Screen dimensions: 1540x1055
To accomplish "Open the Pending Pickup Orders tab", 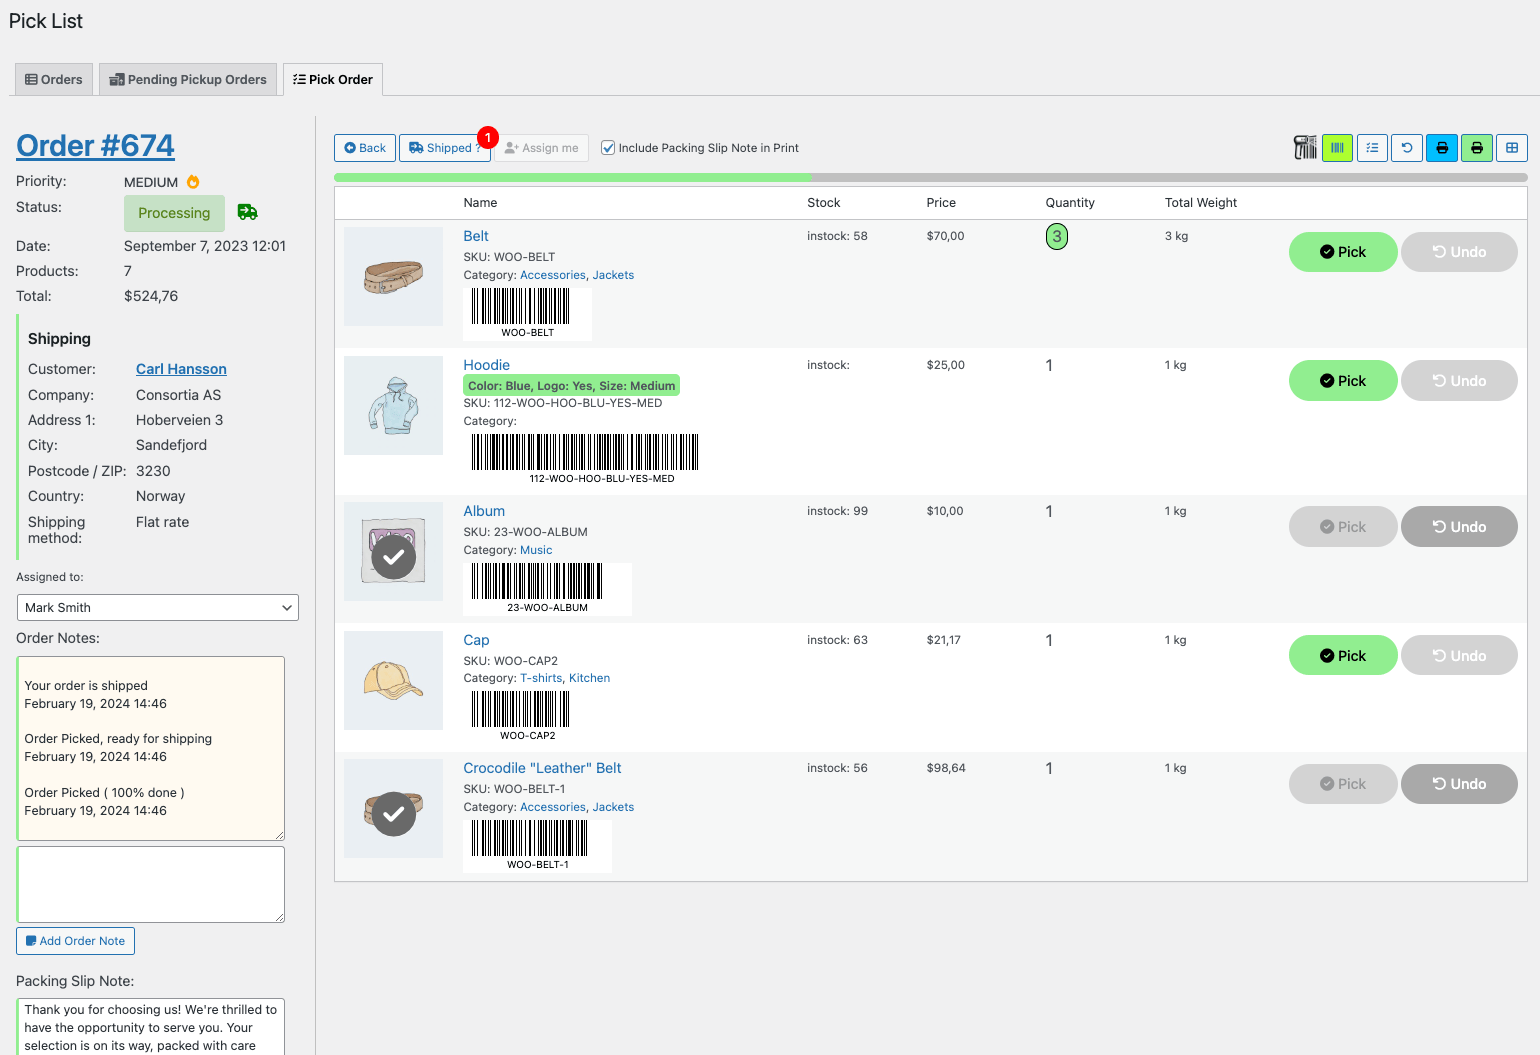I will coord(188,80).
